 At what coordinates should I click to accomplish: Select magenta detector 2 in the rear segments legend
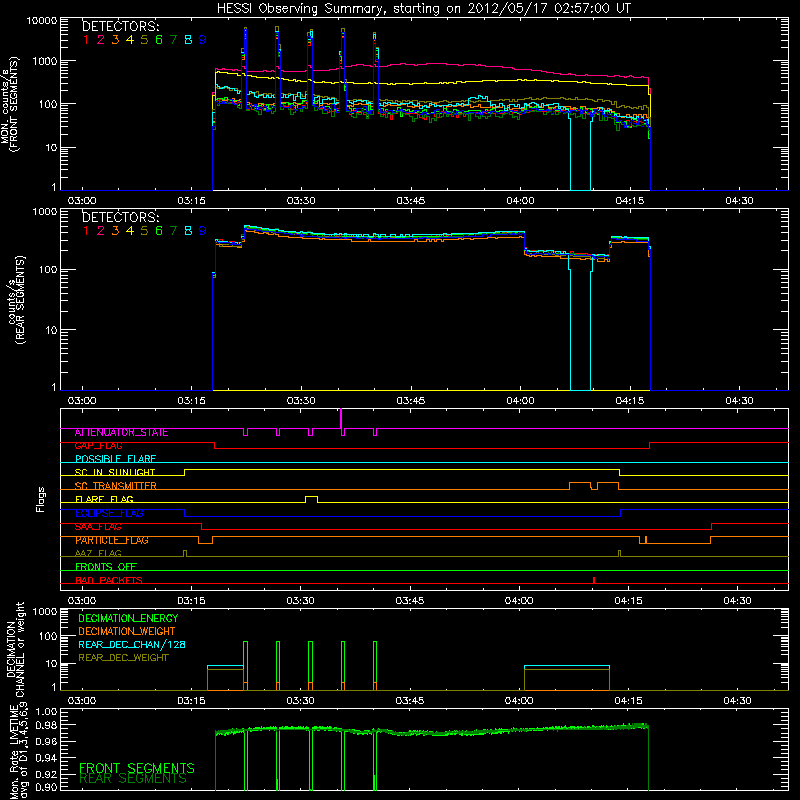coord(101,231)
